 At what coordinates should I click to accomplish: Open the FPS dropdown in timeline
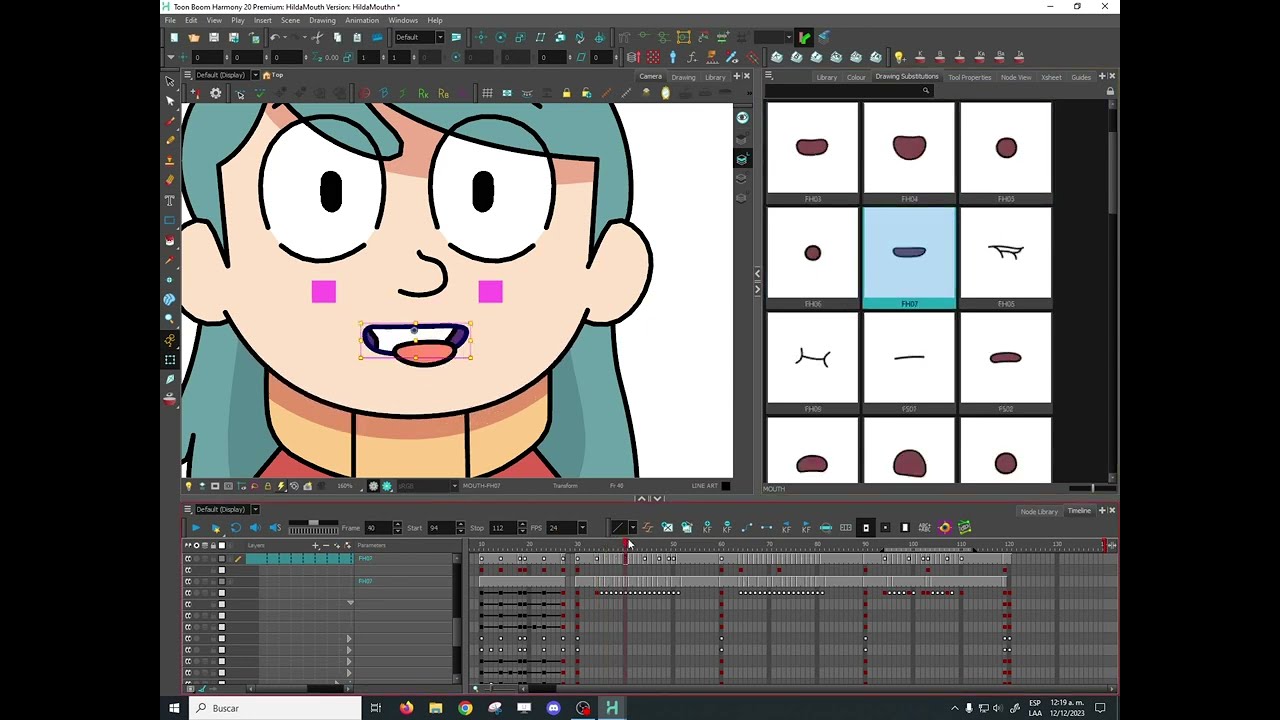pyautogui.click(x=584, y=527)
